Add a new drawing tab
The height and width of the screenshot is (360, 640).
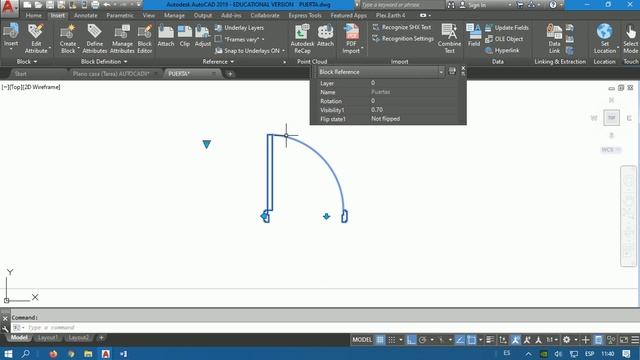[230, 74]
